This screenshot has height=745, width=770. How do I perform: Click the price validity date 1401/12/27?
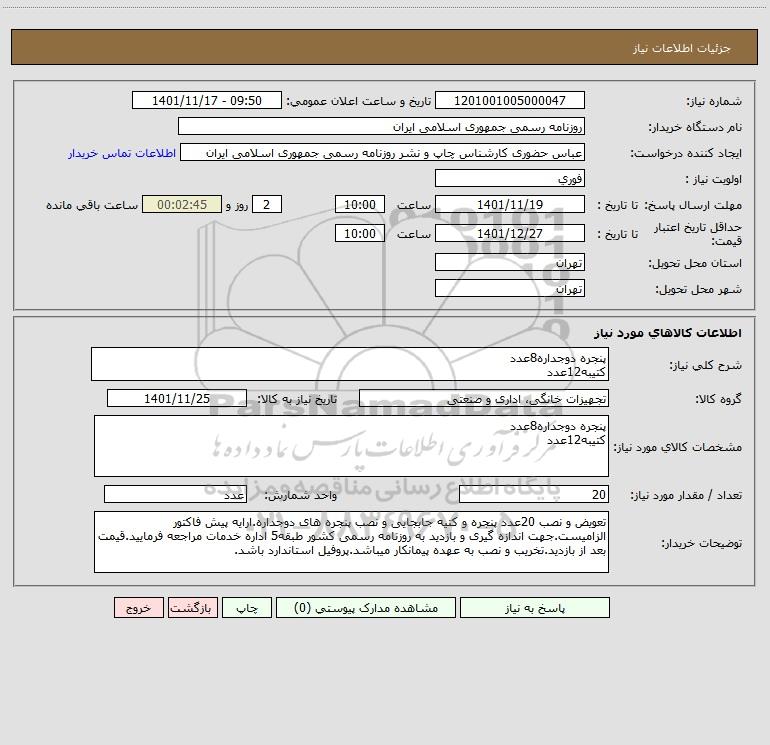(x=510, y=233)
